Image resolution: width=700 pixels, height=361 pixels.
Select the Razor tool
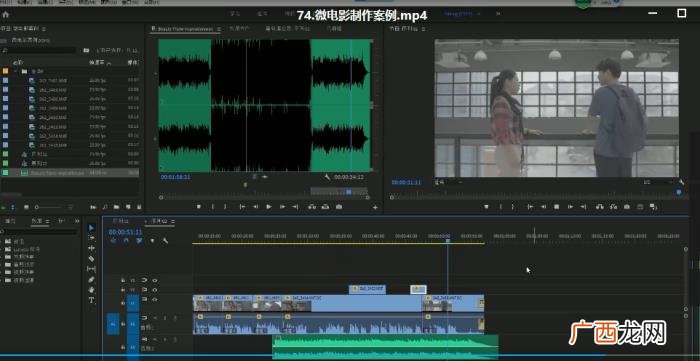91,258
